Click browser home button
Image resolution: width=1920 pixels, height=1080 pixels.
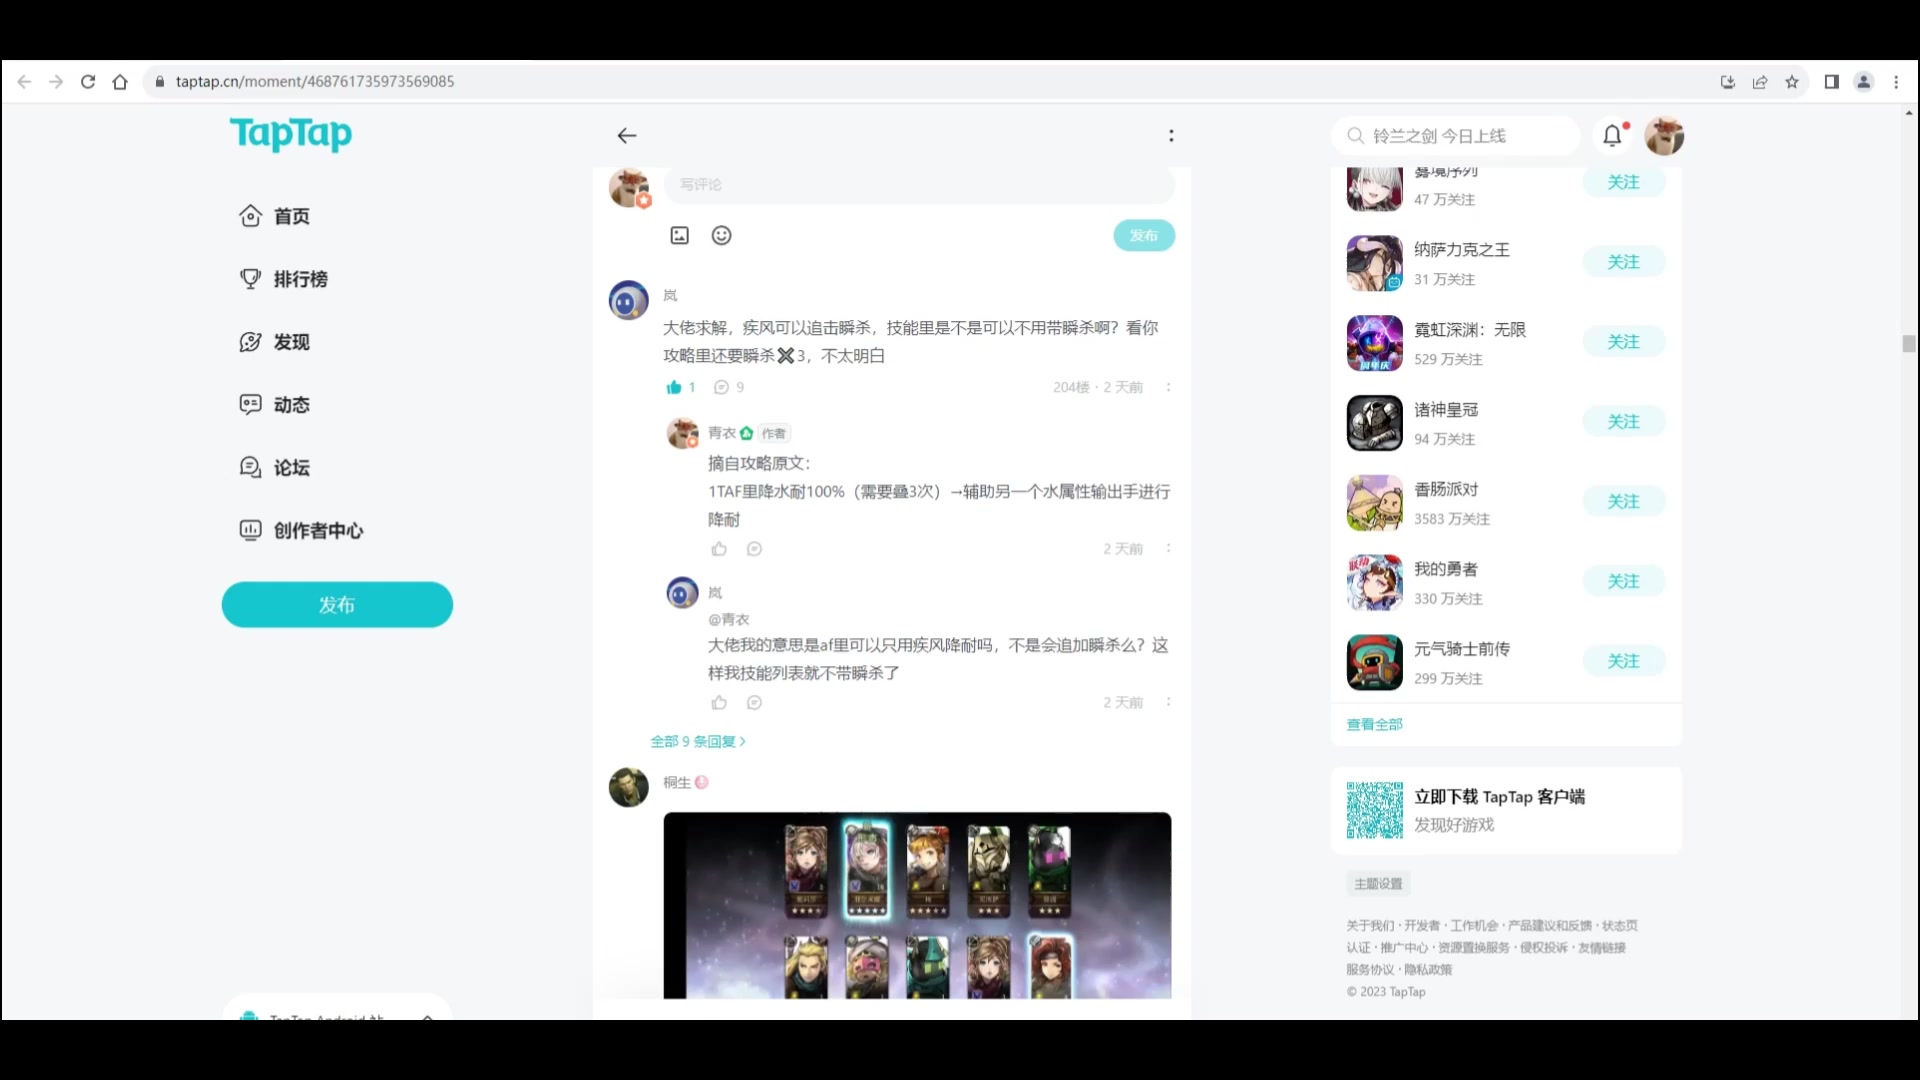coord(120,82)
